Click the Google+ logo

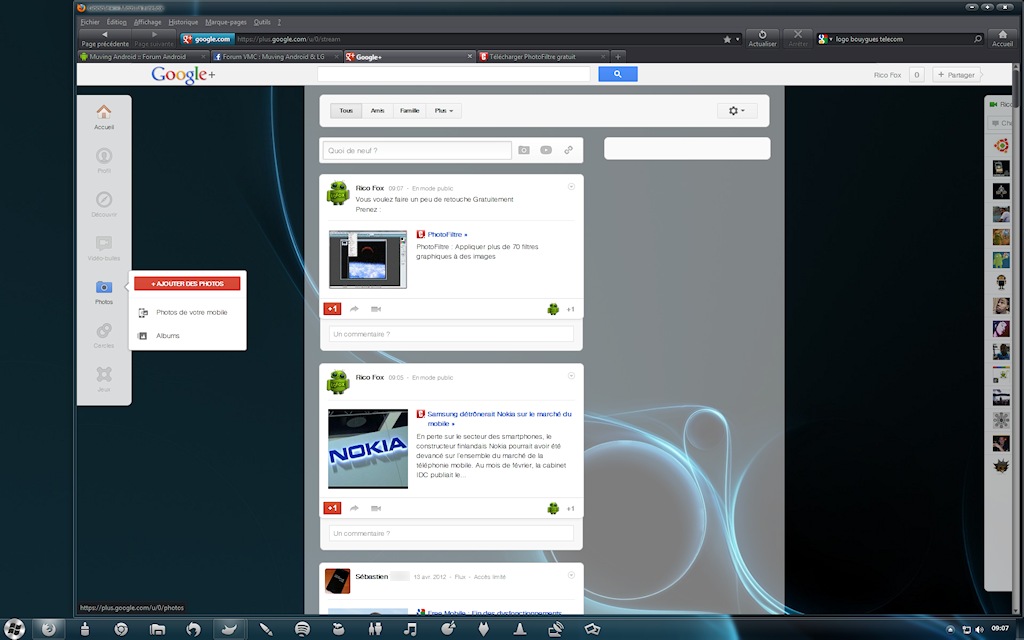click(184, 74)
